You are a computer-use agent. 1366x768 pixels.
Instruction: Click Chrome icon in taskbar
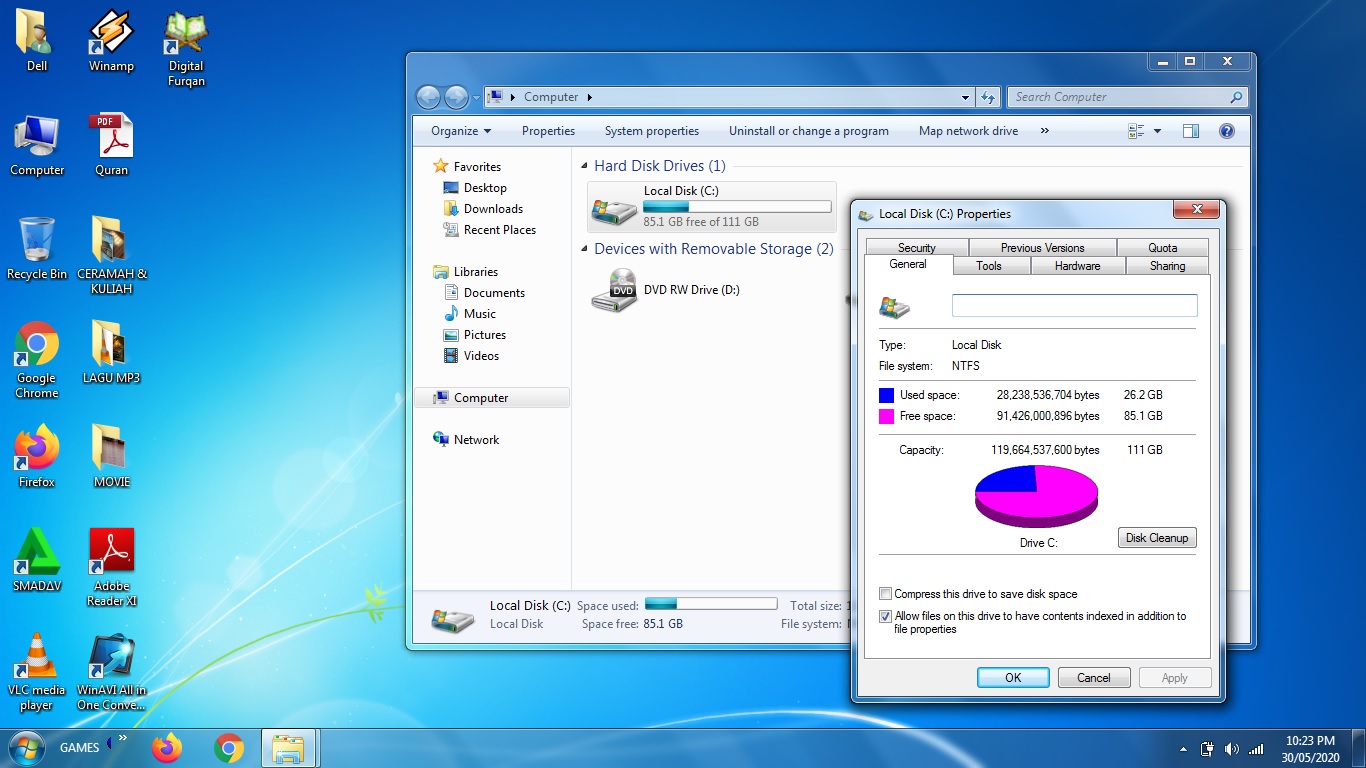click(229, 748)
